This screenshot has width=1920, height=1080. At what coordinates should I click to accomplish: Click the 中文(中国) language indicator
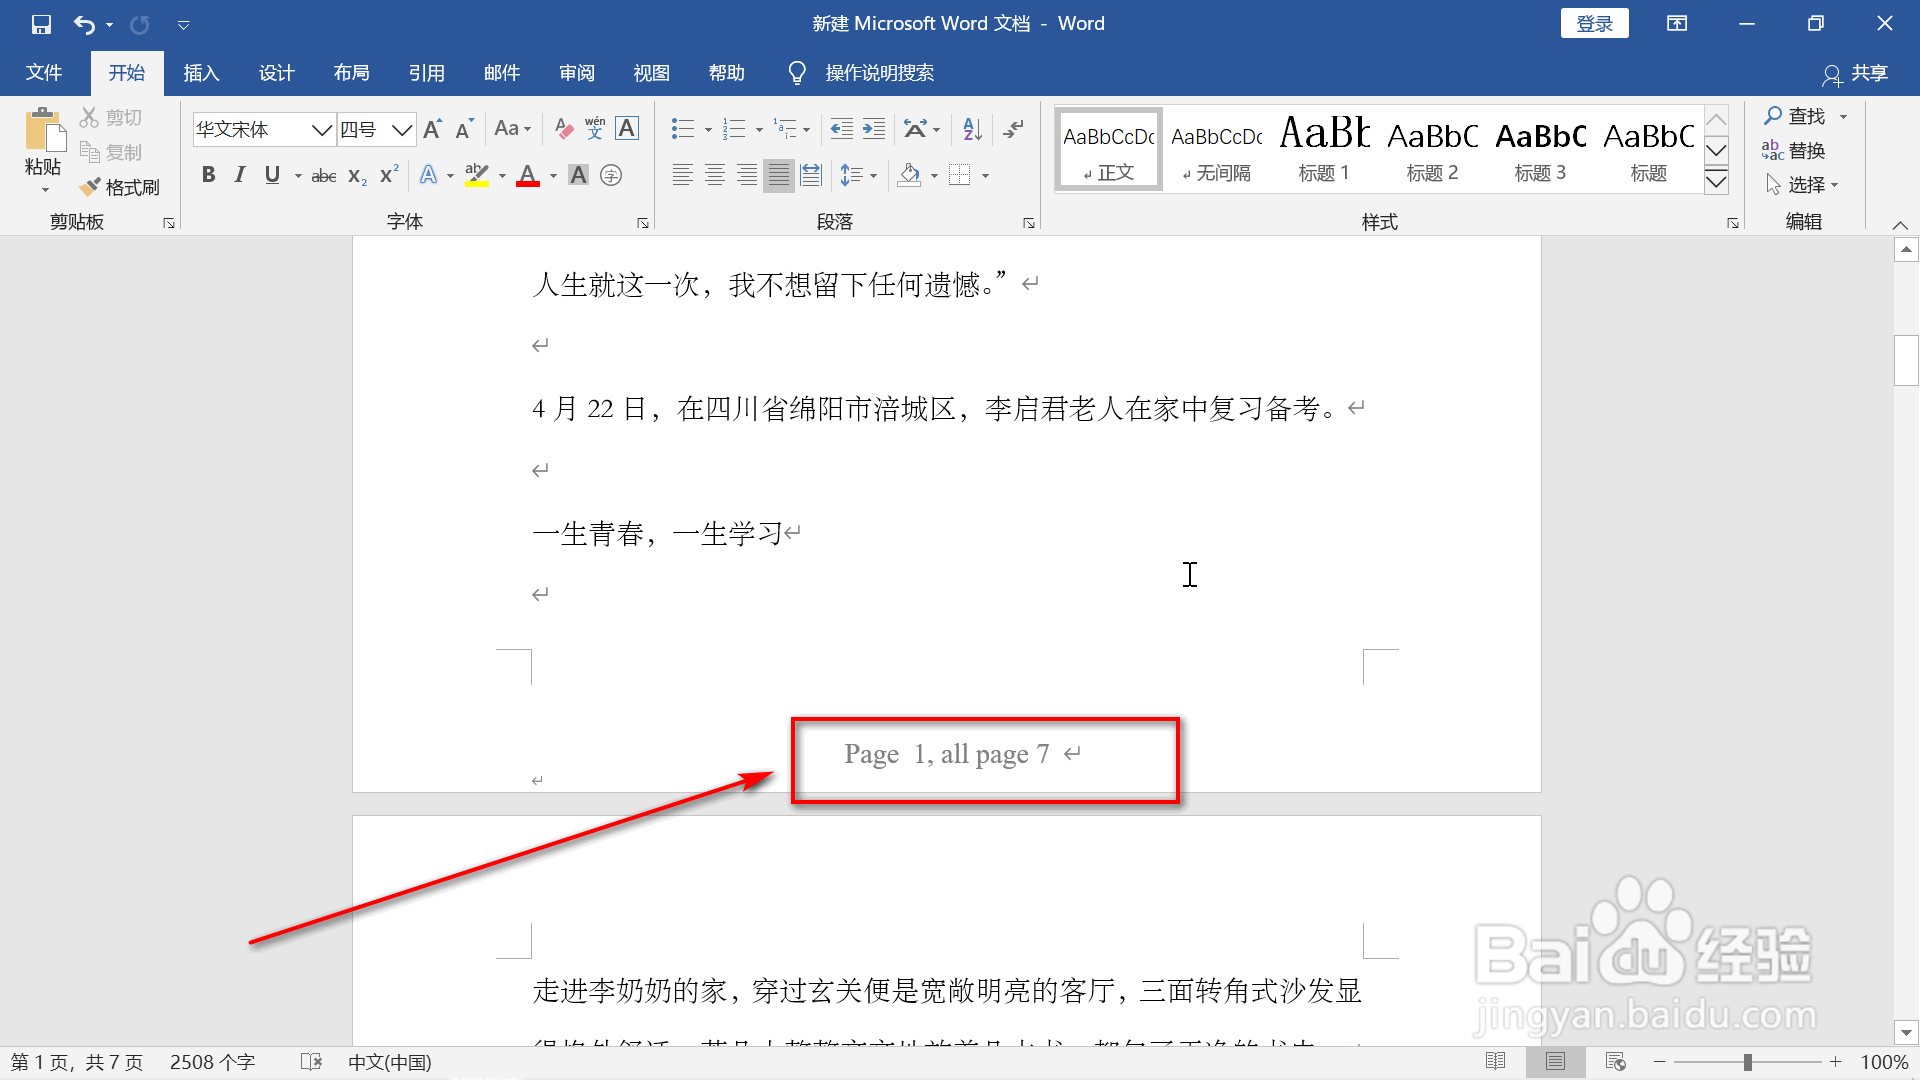tap(390, 1062)
